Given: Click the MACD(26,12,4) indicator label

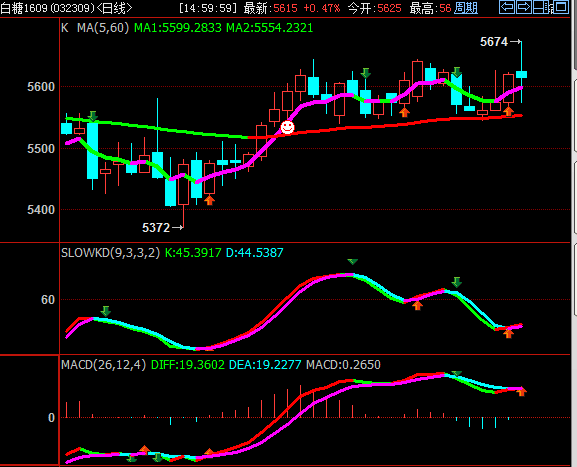Looking at the screenshot, I should [x=103, y=365].
